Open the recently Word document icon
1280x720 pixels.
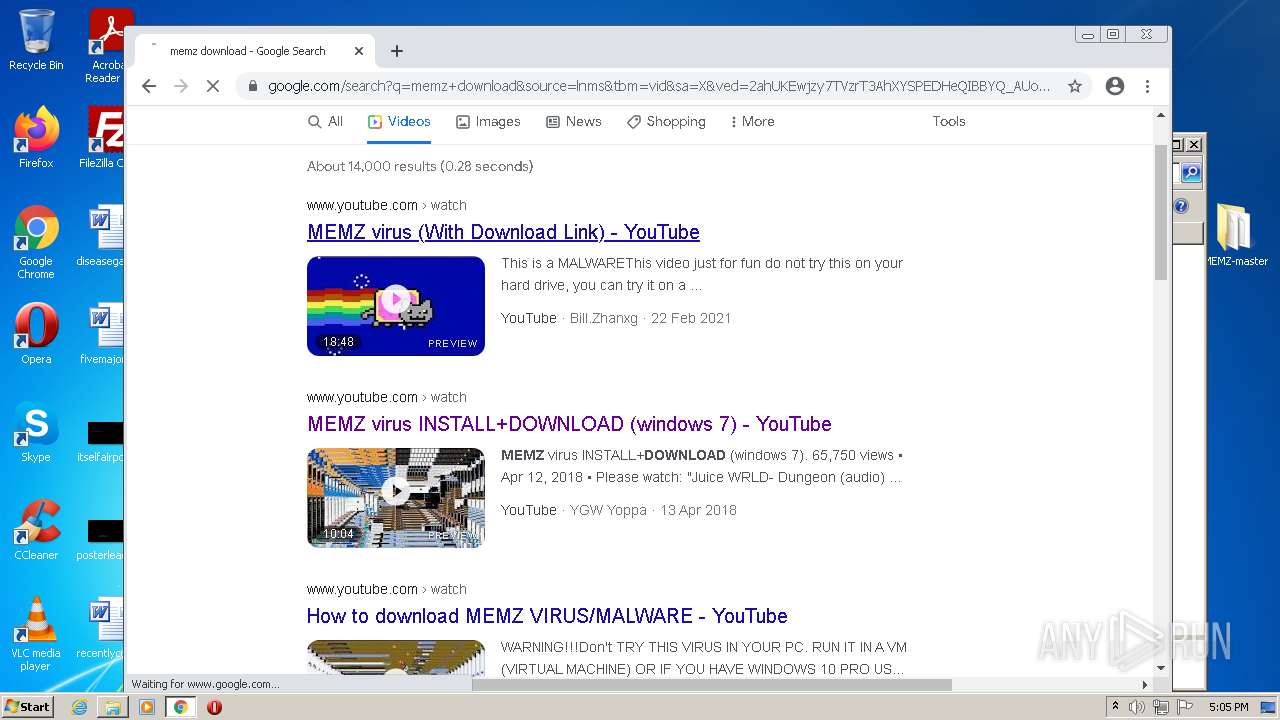coord(102,628)
